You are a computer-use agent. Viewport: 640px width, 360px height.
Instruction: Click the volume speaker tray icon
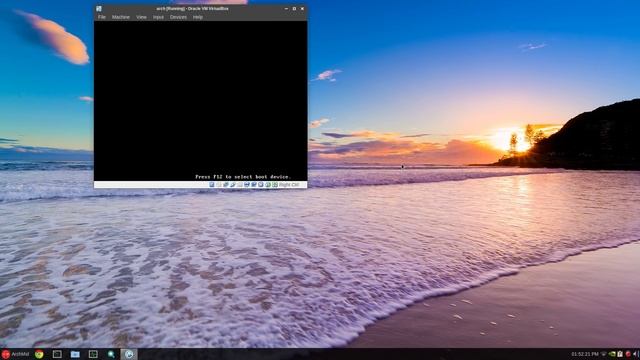click(635, 354)
